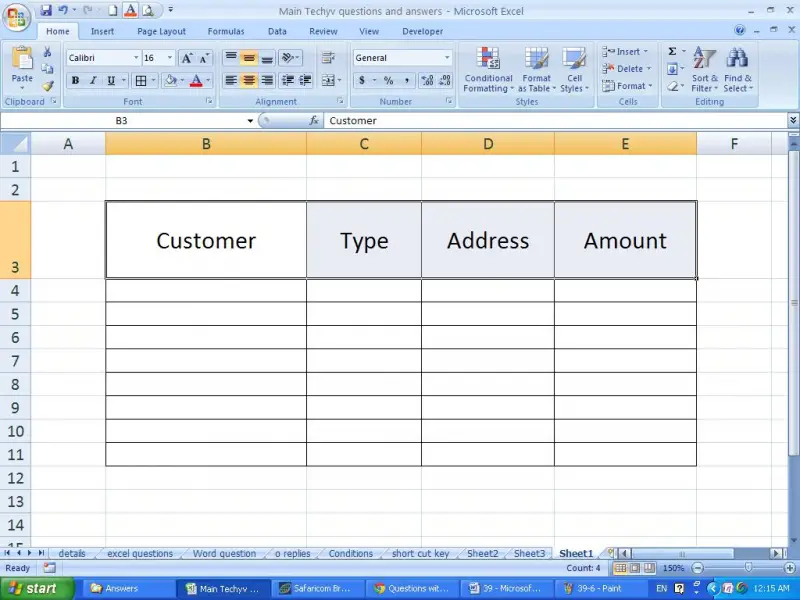Open the Data ribbon tab
This screenshot has width=800, height=600.
point(277,31)
